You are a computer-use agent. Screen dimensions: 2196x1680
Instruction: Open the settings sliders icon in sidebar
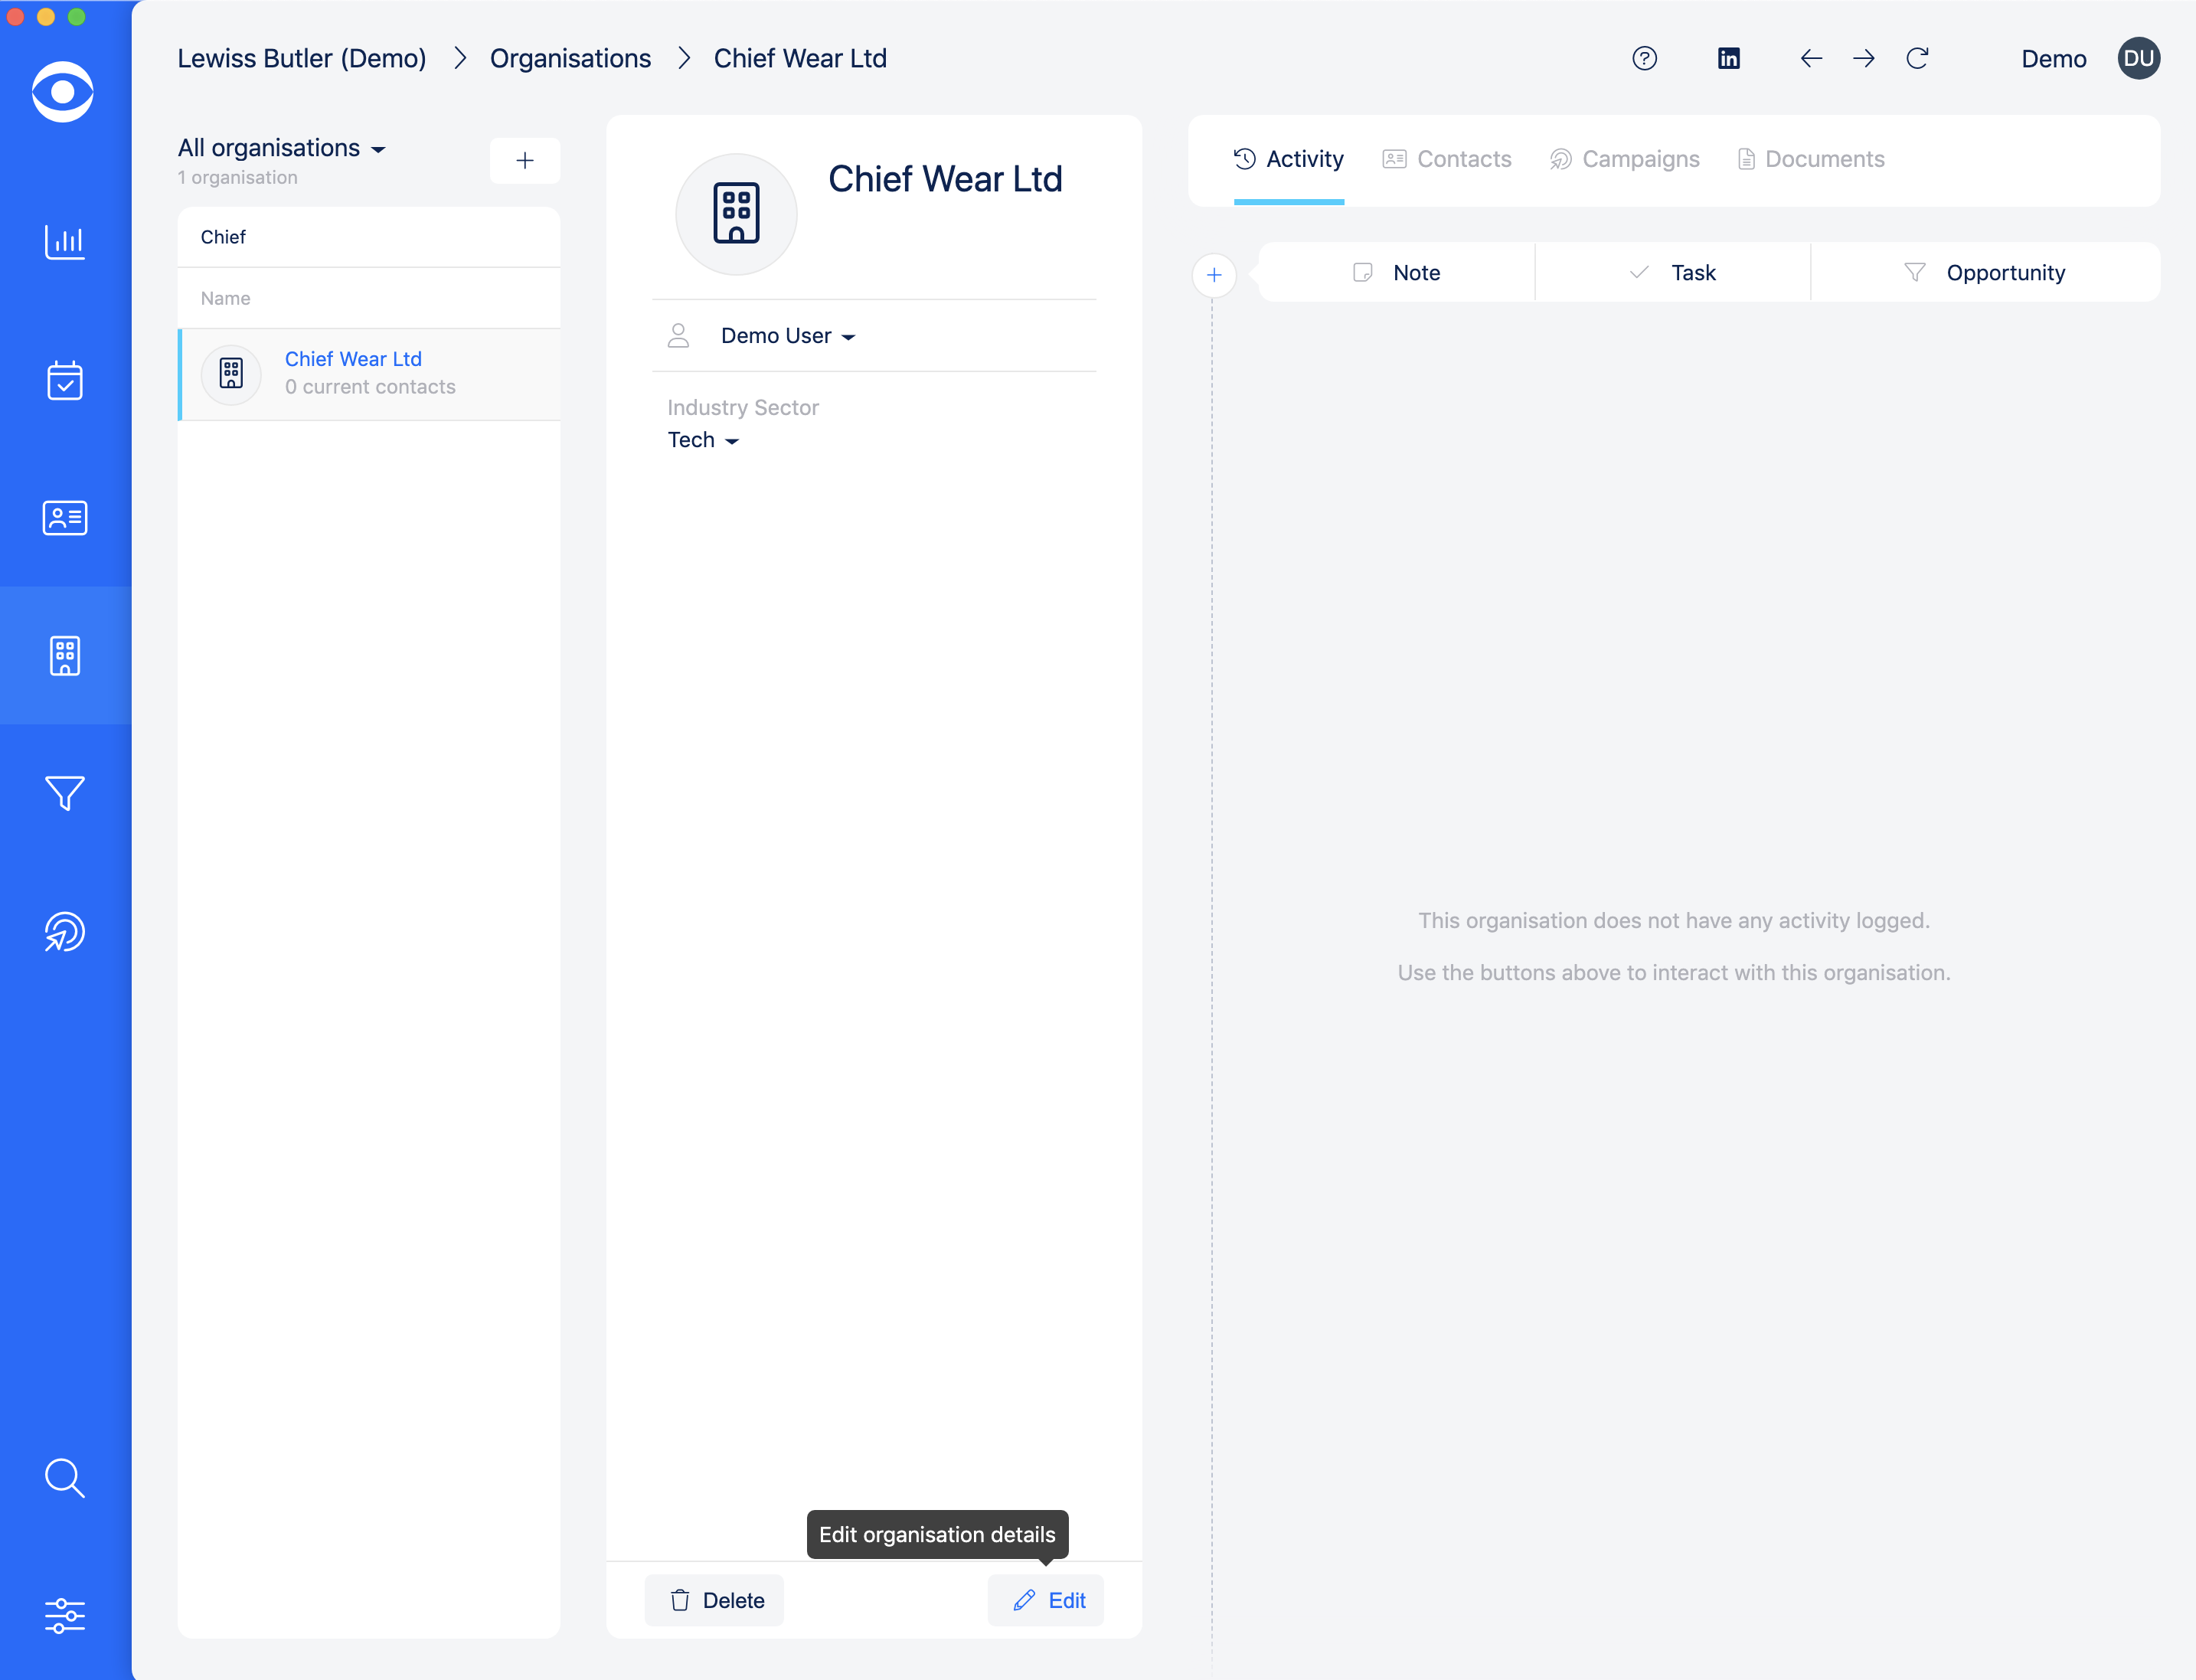65,1615
